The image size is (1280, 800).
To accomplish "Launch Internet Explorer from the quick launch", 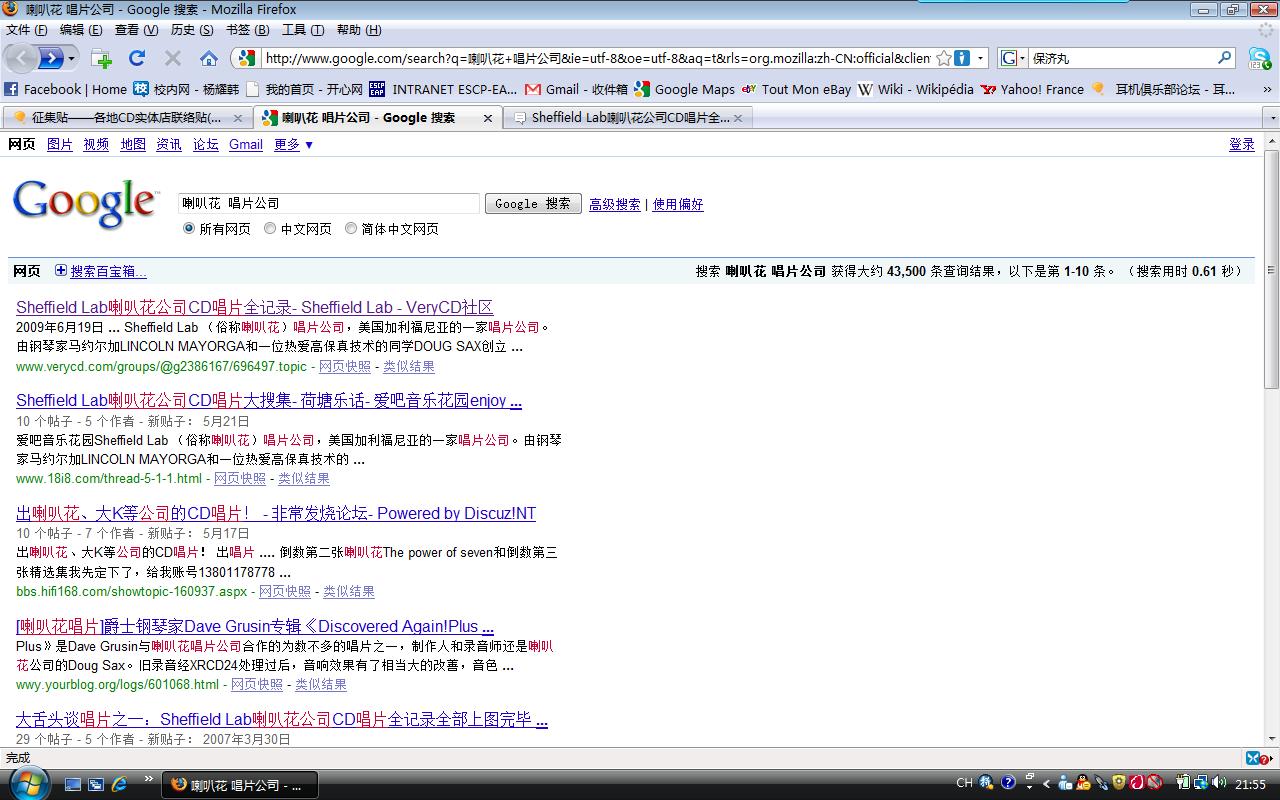I will (x=119, y=784).
